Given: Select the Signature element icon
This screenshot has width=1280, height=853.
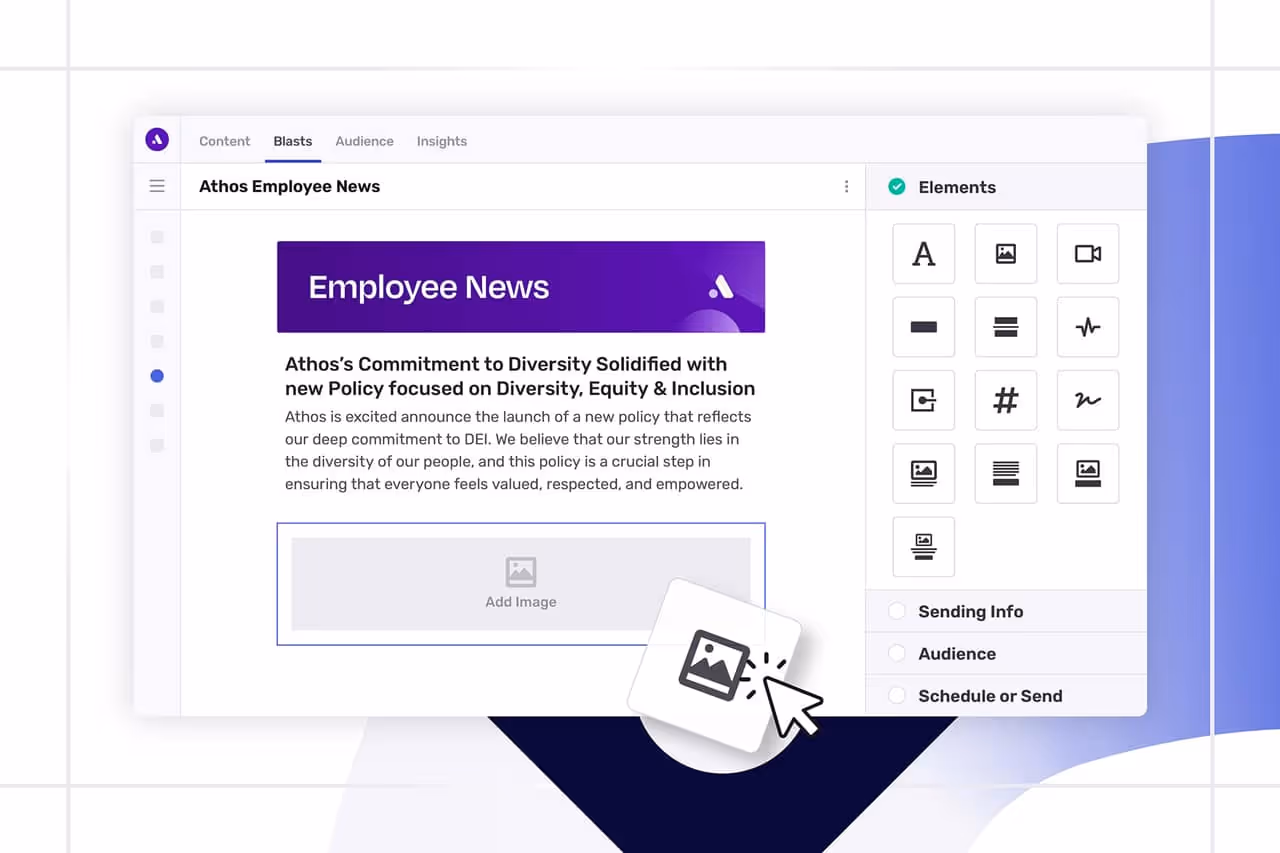Looking at the screenshot, I should [x=1087, y=400].
